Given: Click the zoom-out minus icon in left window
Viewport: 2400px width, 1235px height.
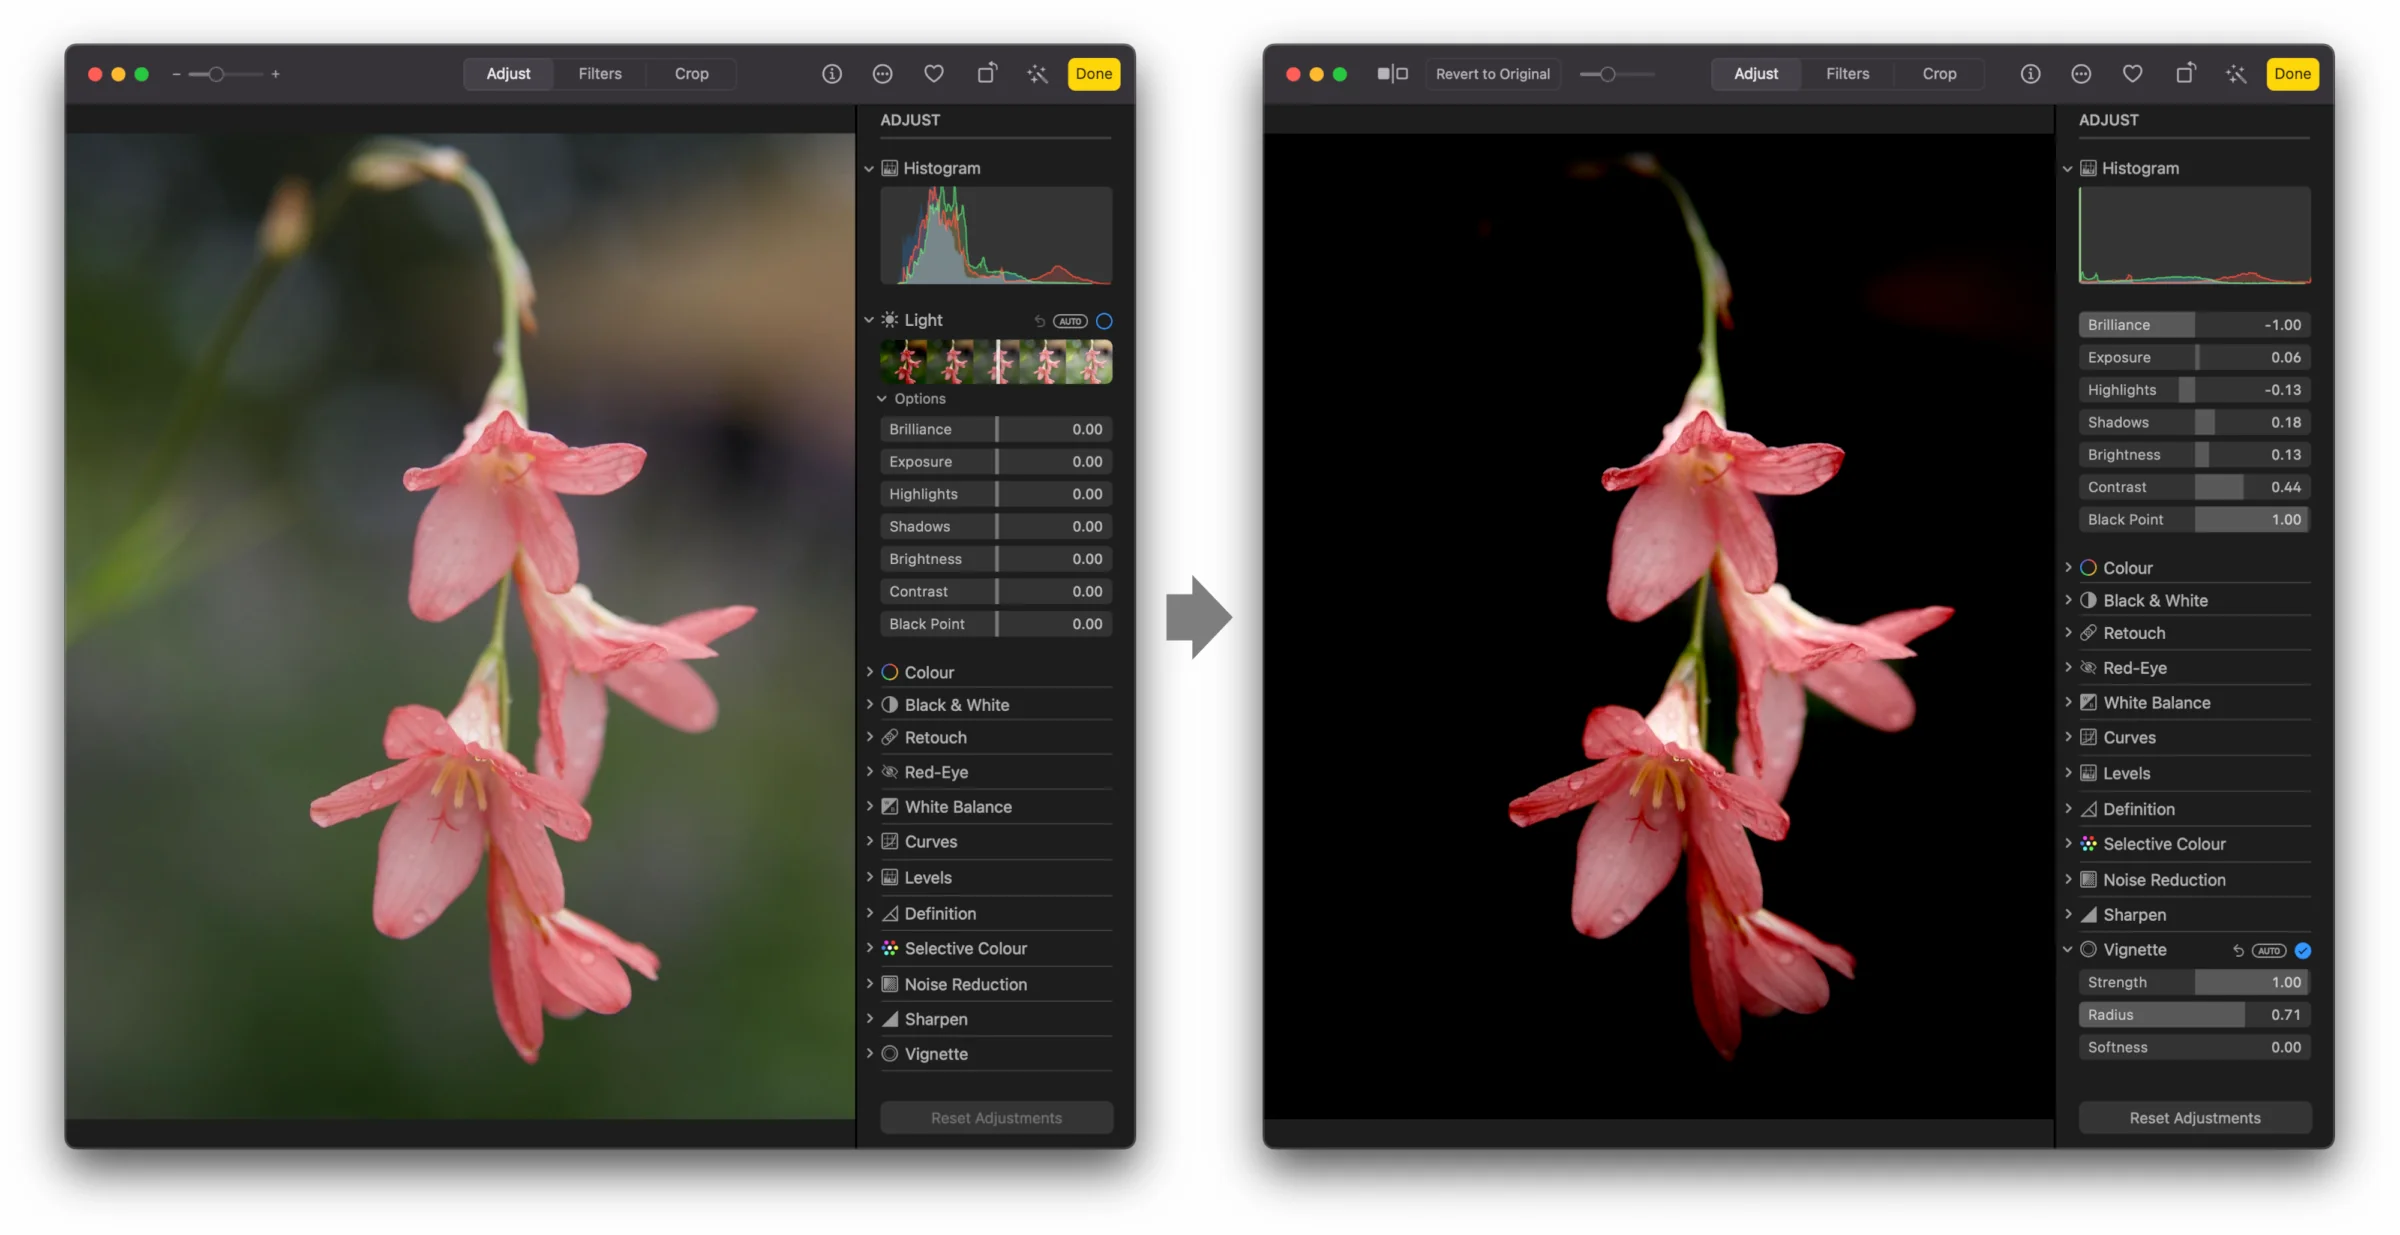Looking at the screenshot, I should pyautogui.click(x=176, y=74).
